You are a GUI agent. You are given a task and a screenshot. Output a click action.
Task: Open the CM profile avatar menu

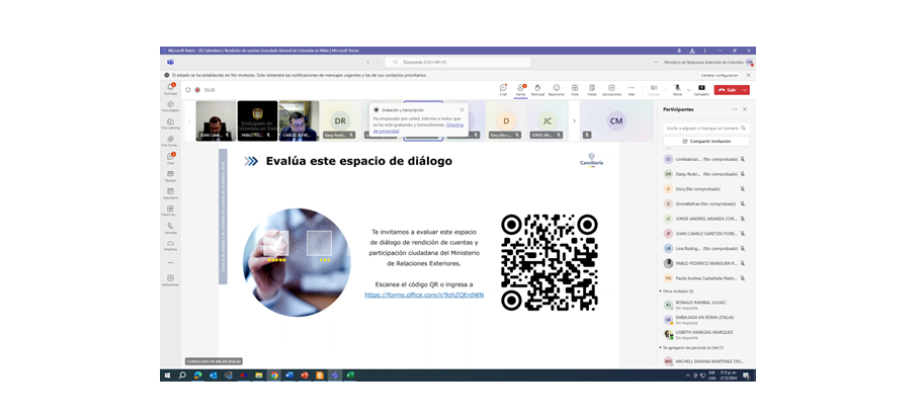click(x=749, y=62)
